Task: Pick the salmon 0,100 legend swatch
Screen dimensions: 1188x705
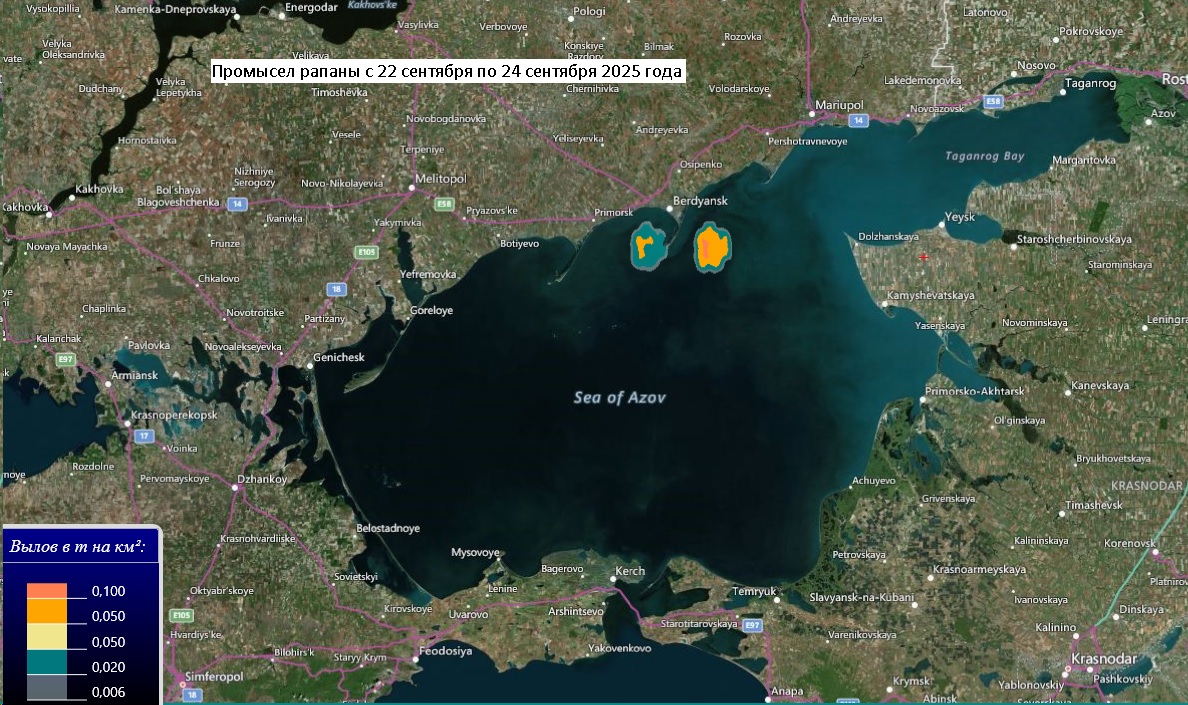Action: [47, 590]
